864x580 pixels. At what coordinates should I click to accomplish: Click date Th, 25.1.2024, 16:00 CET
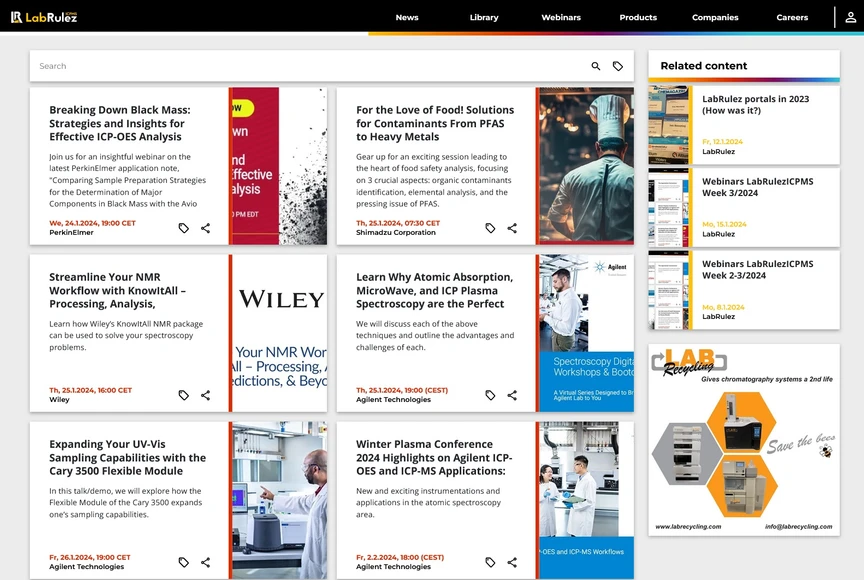(x=90, y=390)
